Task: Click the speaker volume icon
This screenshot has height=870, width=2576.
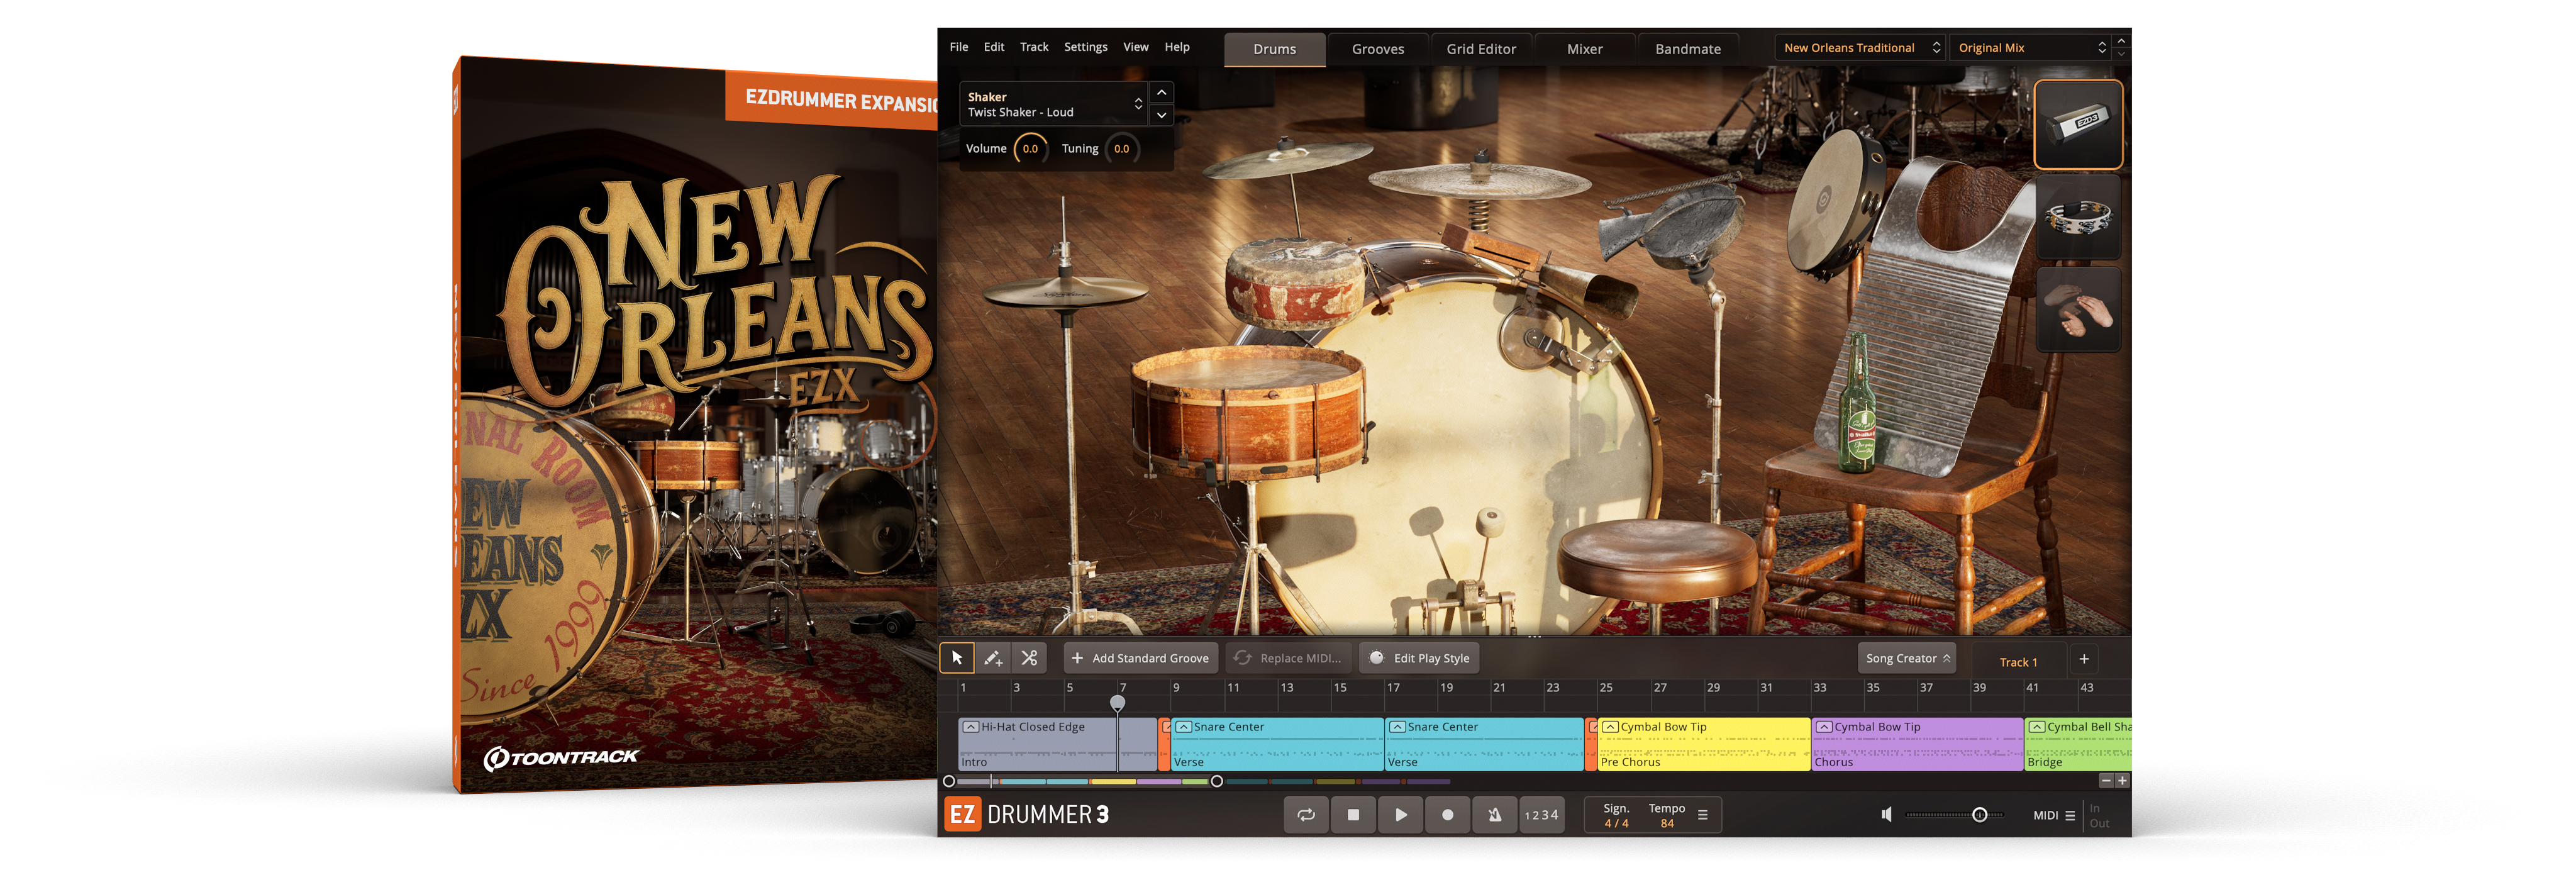Action: pos(1886,815)
